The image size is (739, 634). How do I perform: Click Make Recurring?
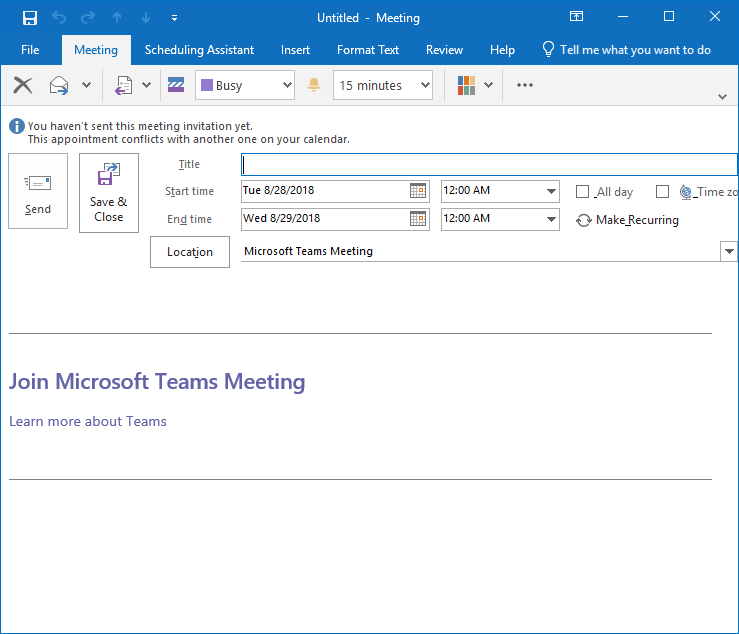coord(627,220)
